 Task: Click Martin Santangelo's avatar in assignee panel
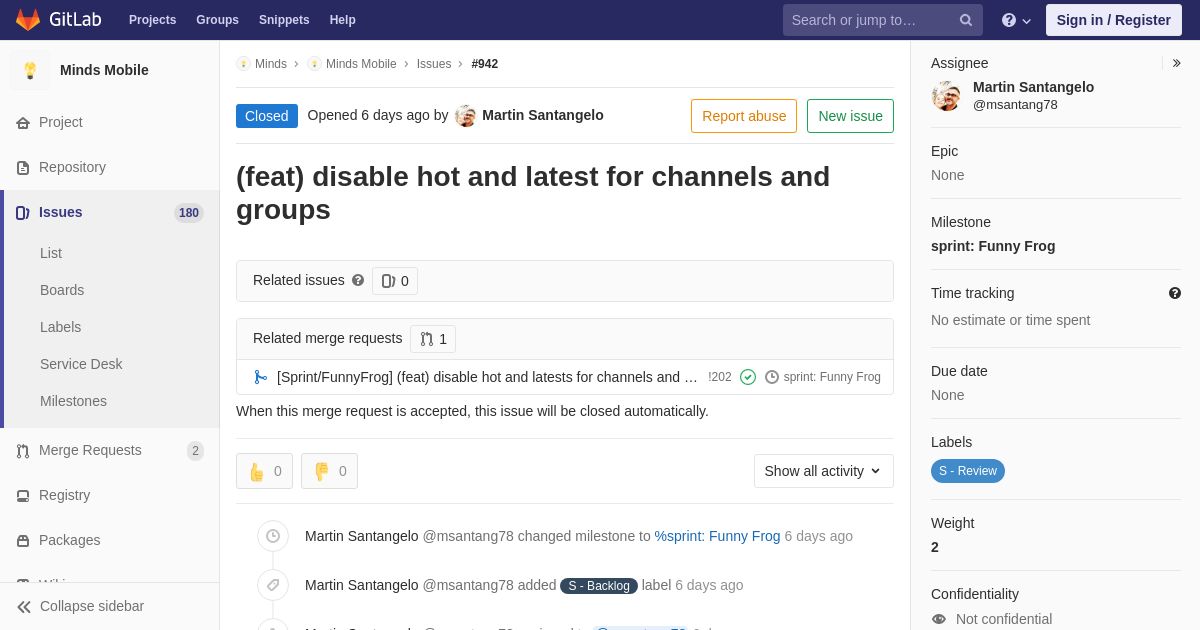[x=946, y=96]
